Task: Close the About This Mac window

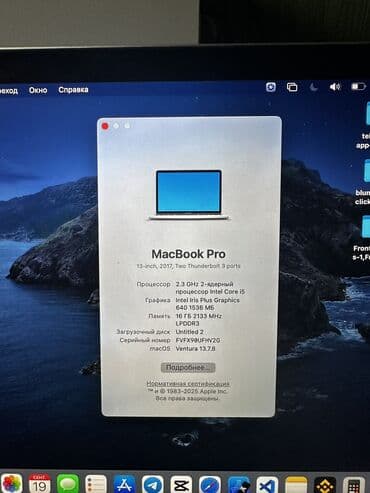Action: tap(105, 126)
